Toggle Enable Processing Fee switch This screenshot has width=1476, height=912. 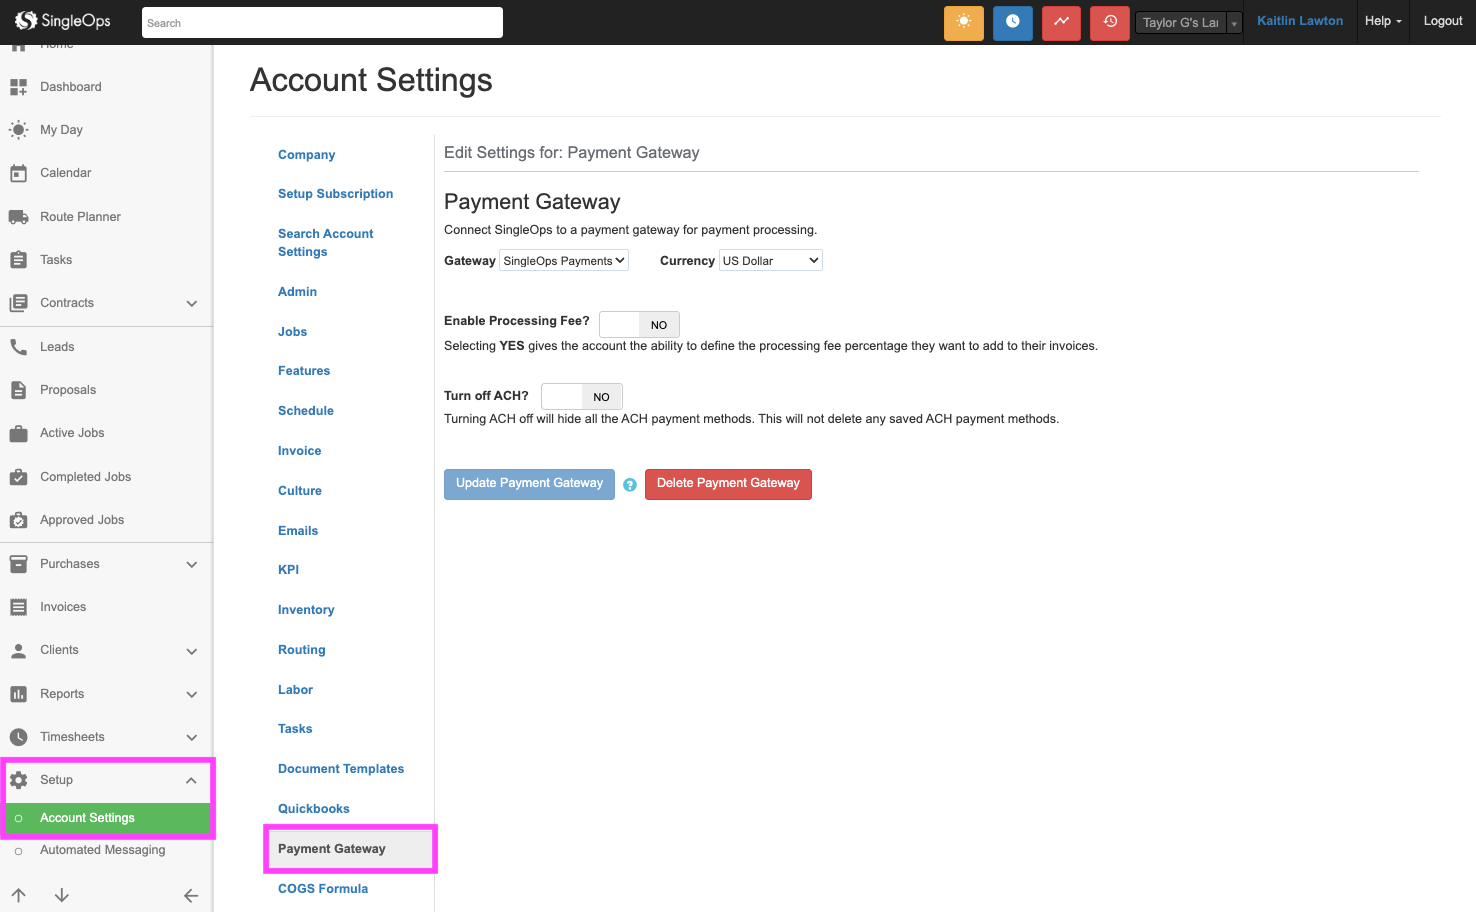pyautogui.click(x=639, y=324)
